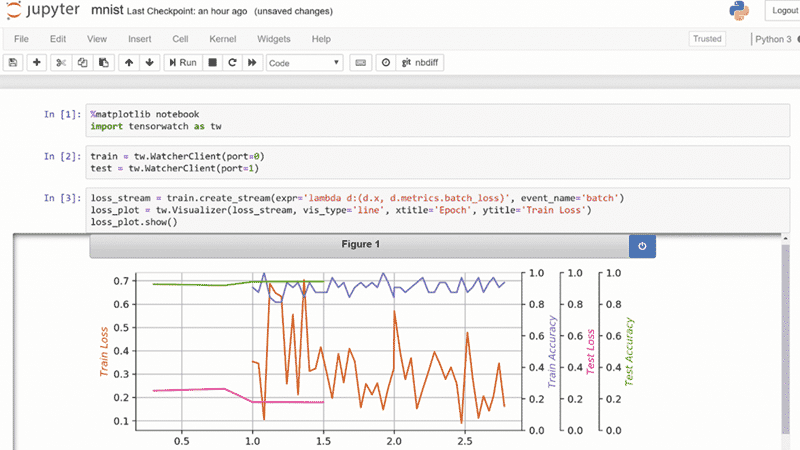Click the In [1] cell prompt

(x=62, y=114)
